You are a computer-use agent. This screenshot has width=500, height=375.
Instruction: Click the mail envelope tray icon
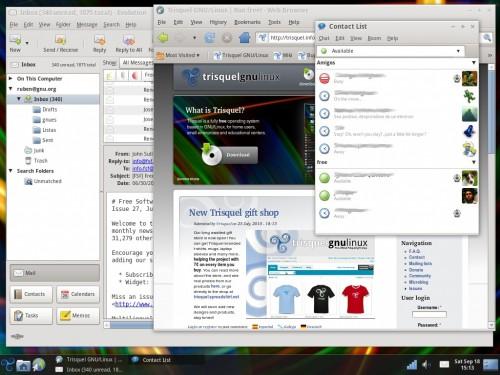(x=444, y=365)
